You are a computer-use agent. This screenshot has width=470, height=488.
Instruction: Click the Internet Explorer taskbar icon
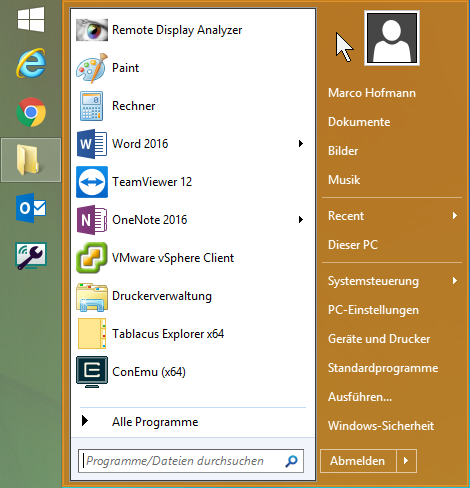point(31,63)
